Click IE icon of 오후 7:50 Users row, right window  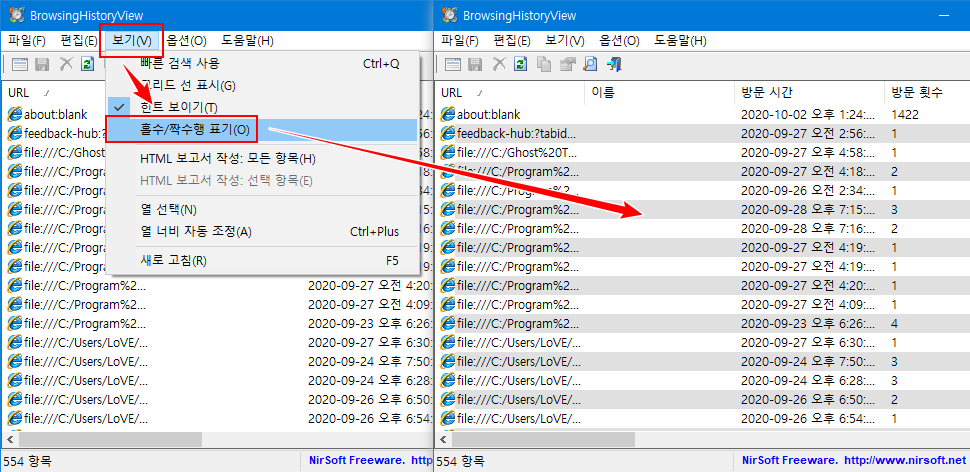pos(448,362)
